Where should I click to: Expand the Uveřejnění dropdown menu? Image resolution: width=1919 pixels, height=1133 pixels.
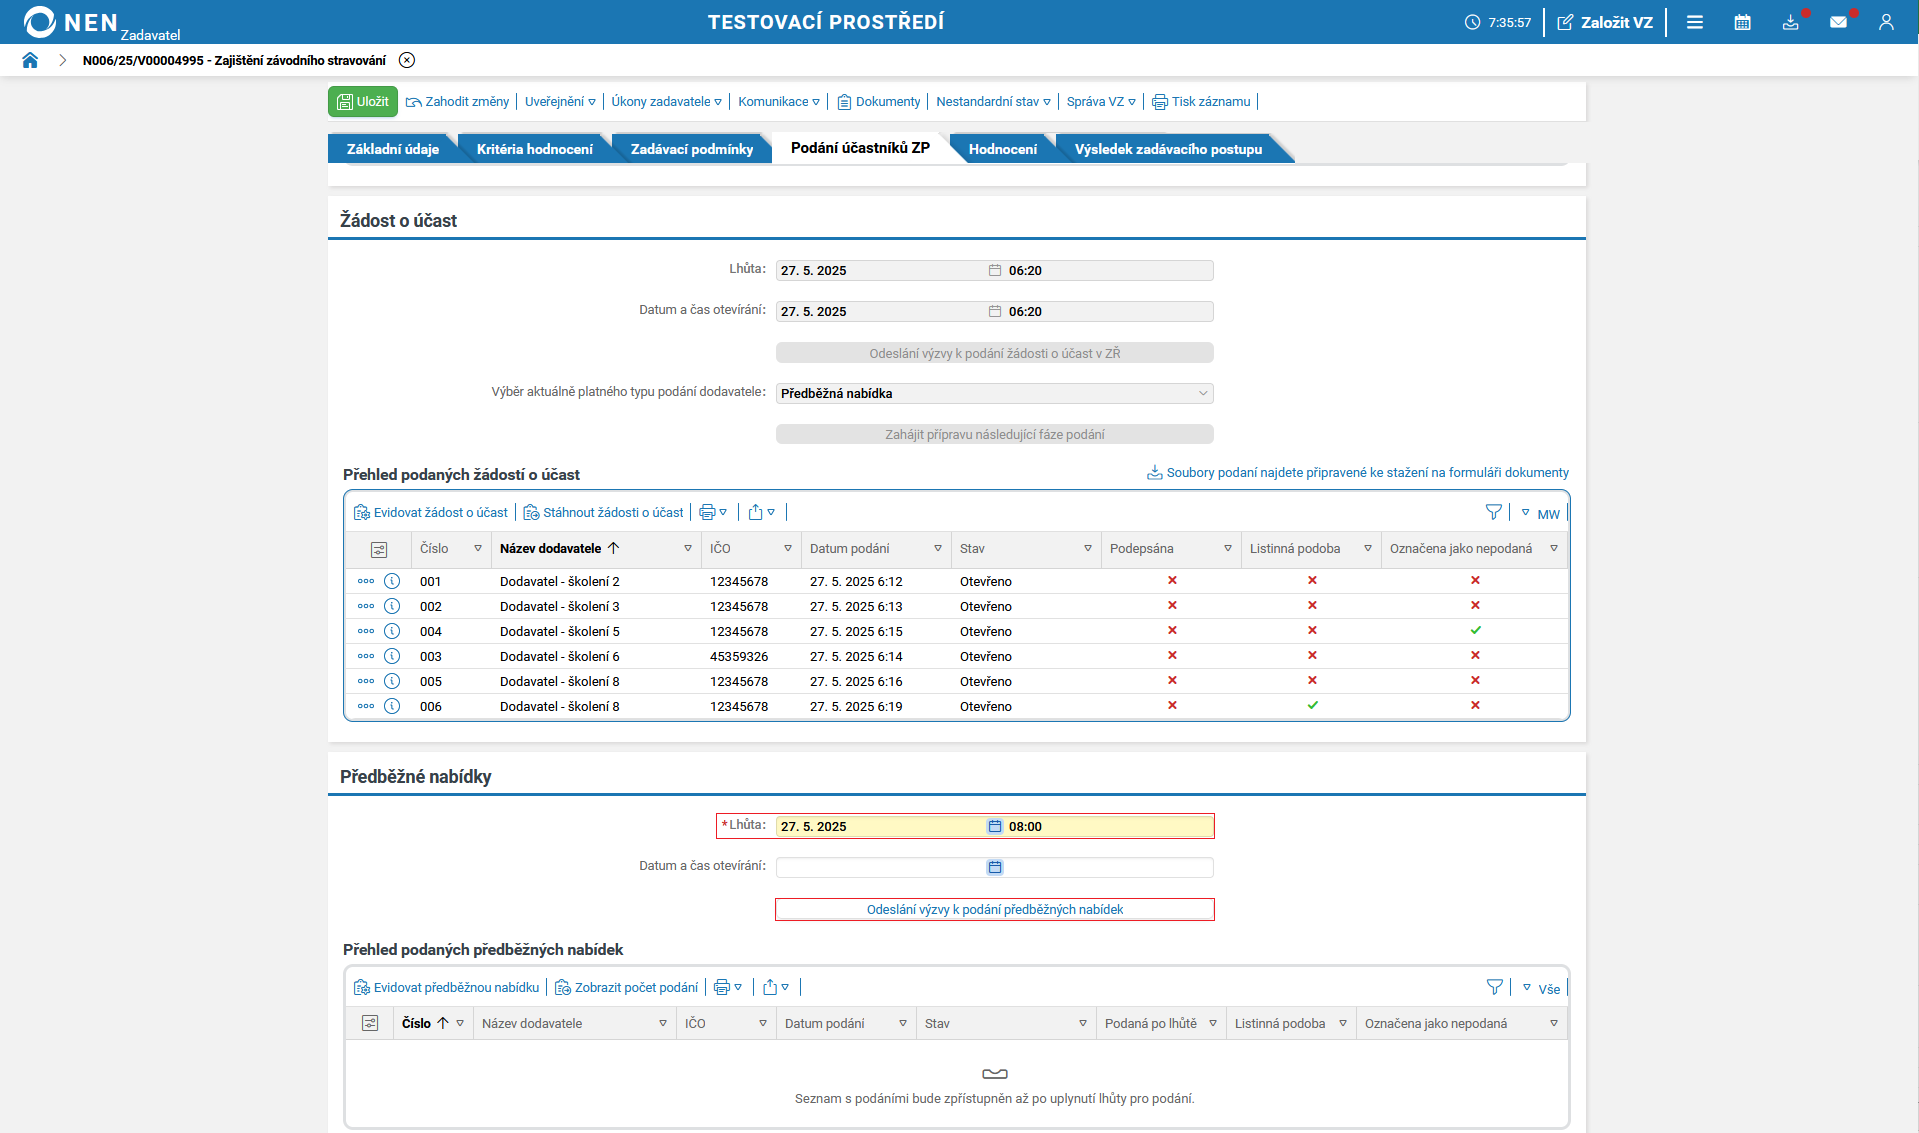pyautogui.click(x=560, y=102)
